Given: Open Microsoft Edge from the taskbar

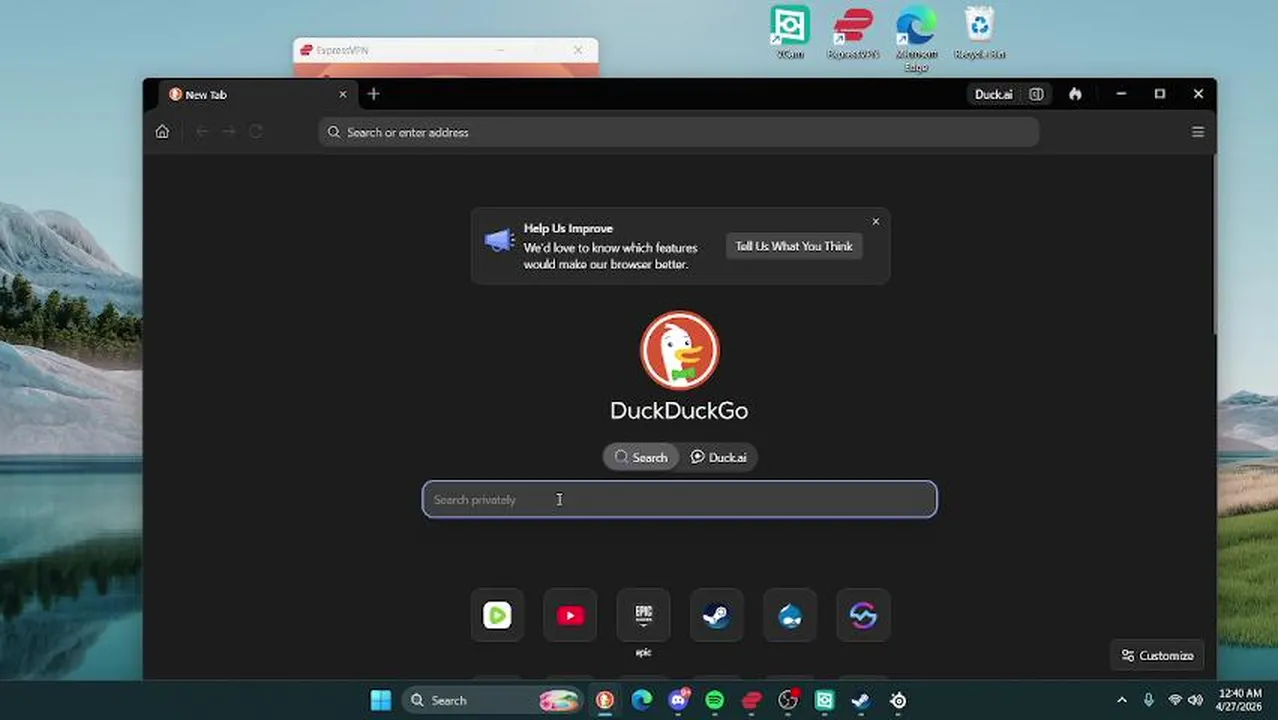Looking at the screenshot, I should click(642, 700).
